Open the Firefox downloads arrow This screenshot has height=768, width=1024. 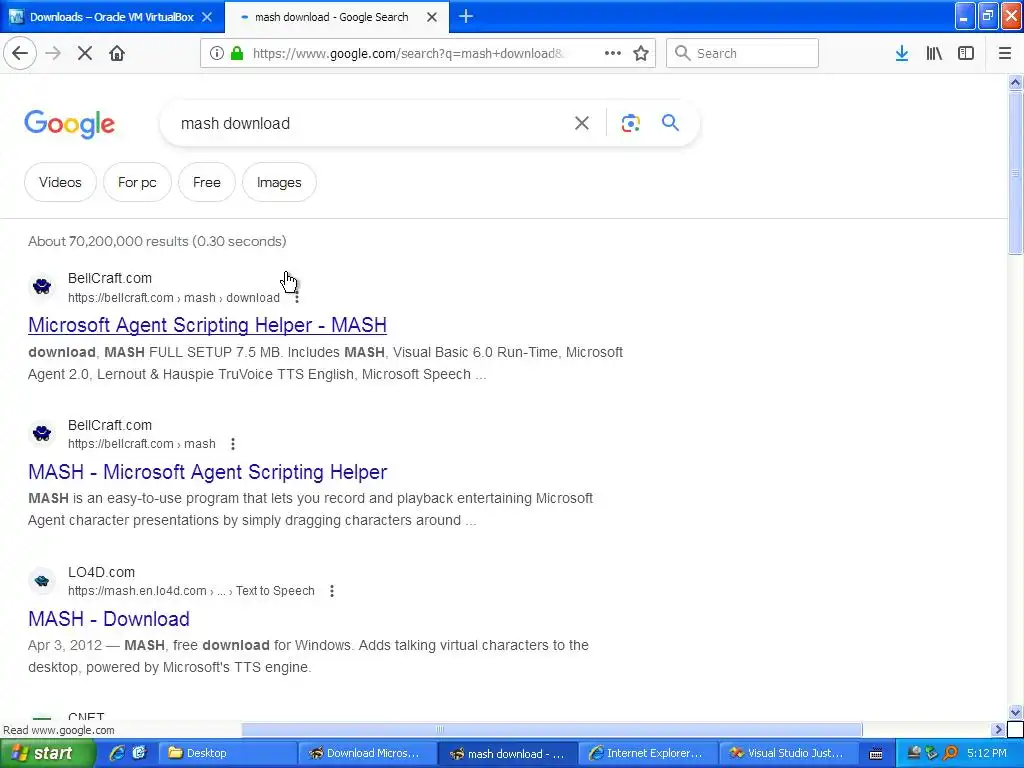[902, 54]
